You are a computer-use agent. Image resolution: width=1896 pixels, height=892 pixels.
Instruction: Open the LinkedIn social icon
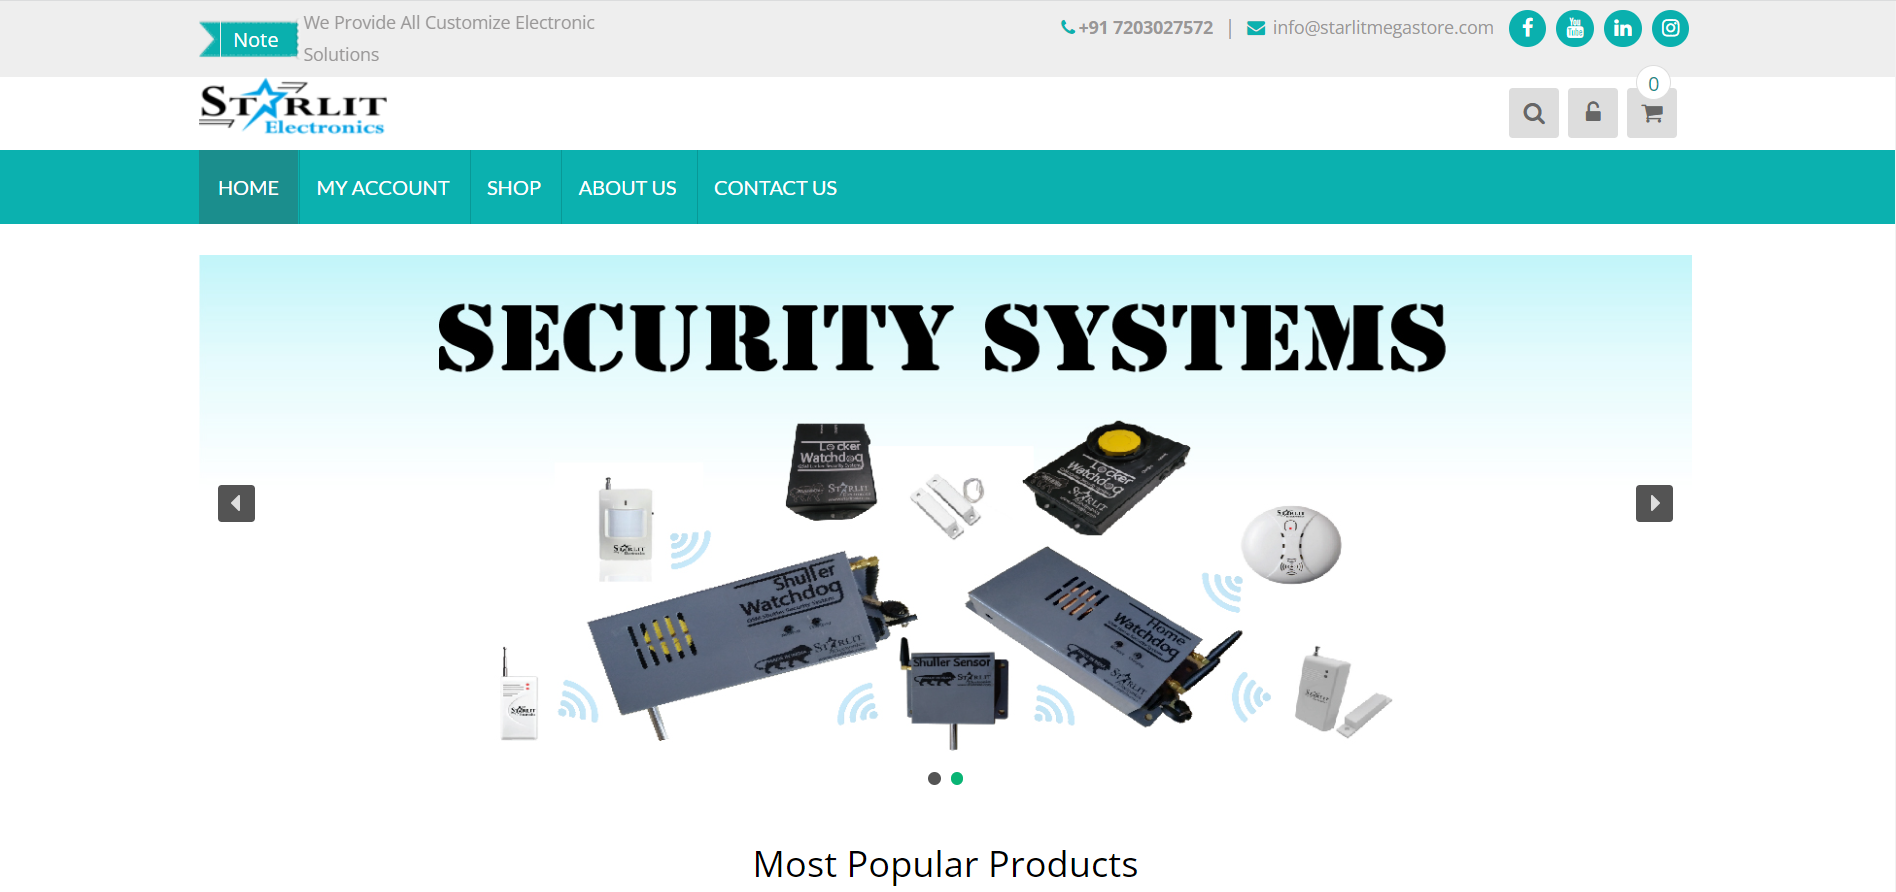pyautogui.click(x=1623, y=28)
